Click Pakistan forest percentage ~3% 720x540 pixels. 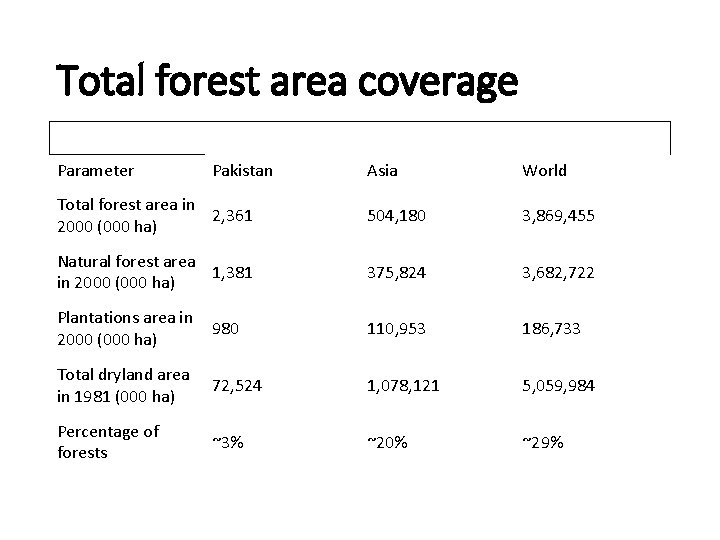(228, 442)
